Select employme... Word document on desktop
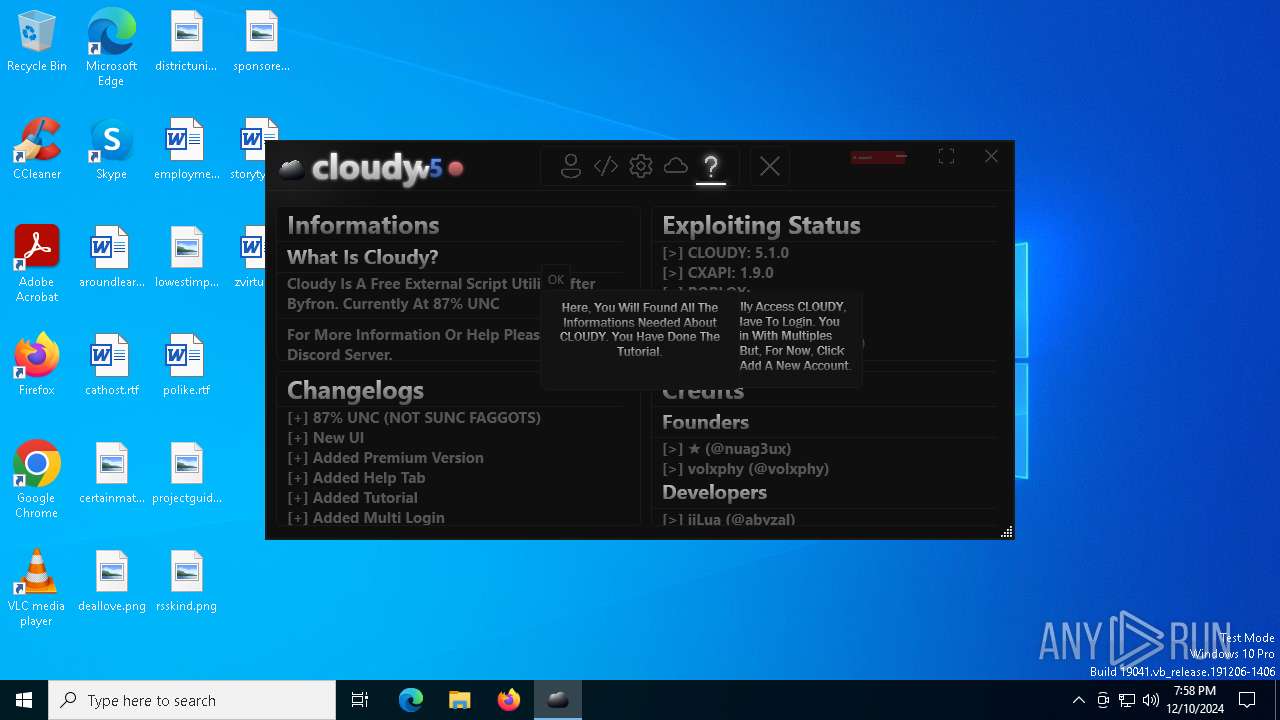This screenshot has height=720, width=1280. [x=186, y=149]
